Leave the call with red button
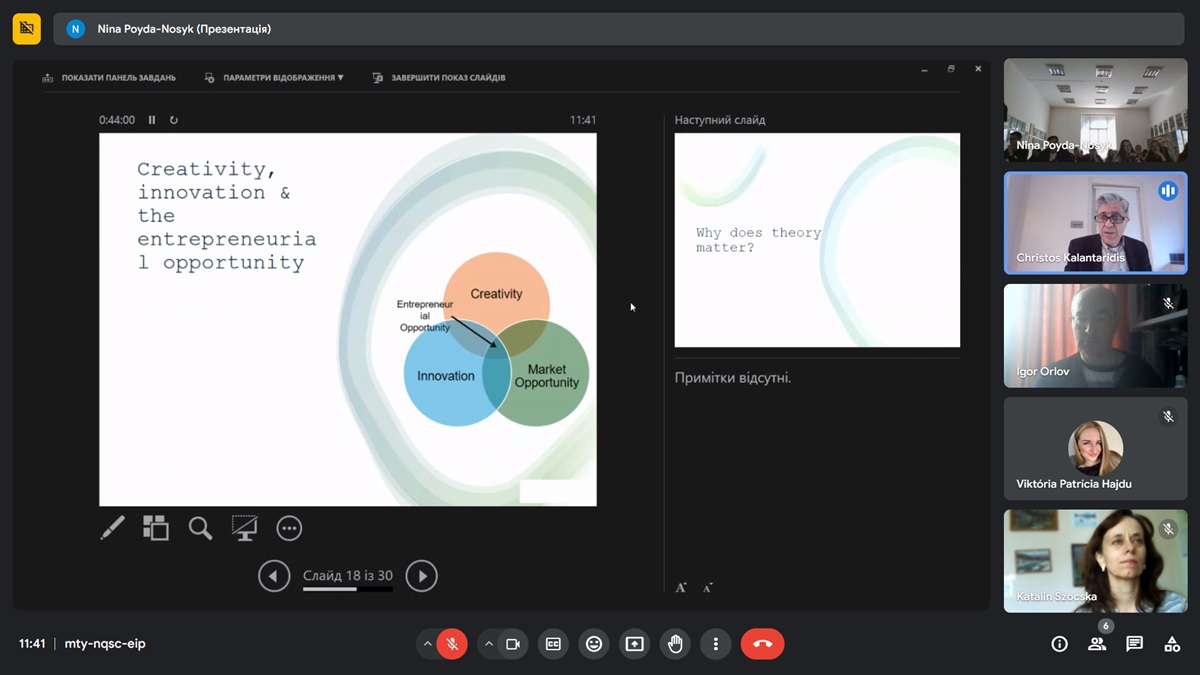This screenshot has width=1200, height=675. pyautogui.click(x=762, y=644)
